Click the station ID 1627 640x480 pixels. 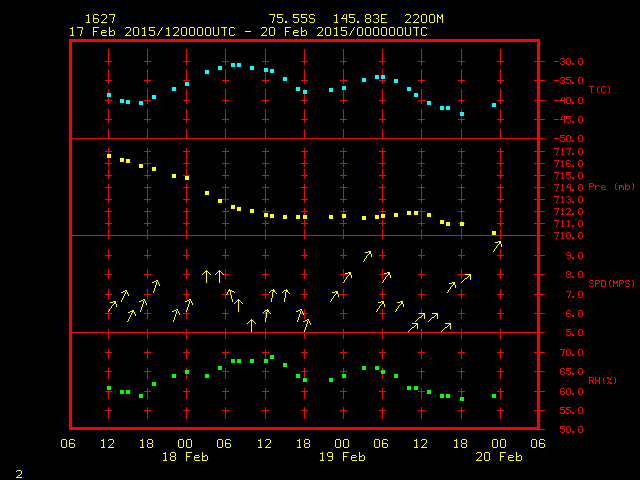click(100, 19)
